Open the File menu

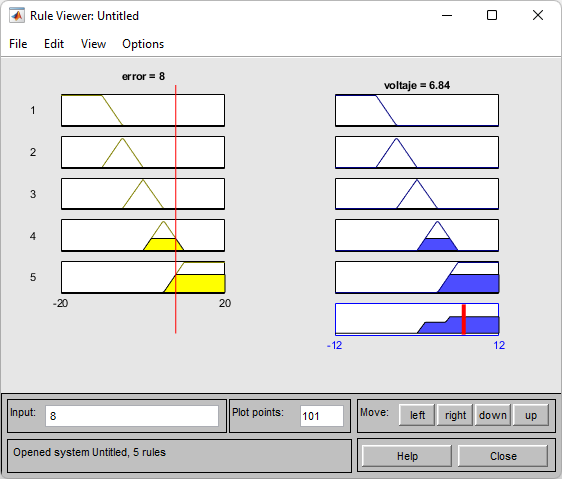pyautogui.click(x=18, y=44)
